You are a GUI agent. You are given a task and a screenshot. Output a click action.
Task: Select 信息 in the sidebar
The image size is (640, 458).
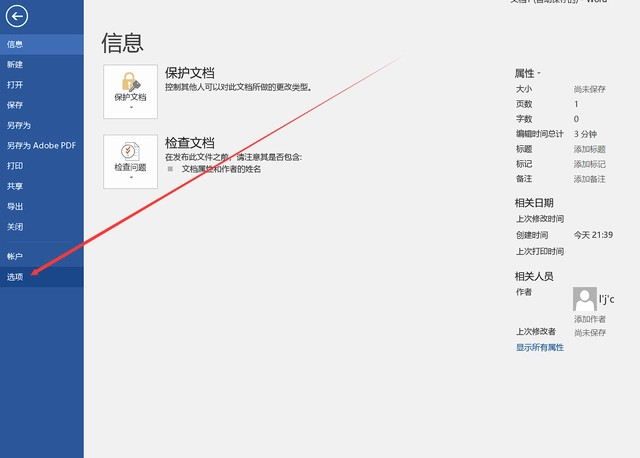(x=16, y=44)
